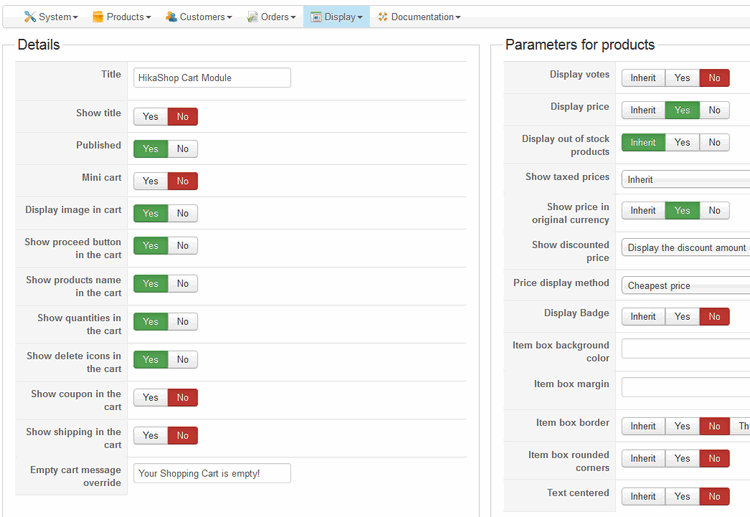Set Show title to Yes
The image size is (750, 517).
(x=150, y=117)
